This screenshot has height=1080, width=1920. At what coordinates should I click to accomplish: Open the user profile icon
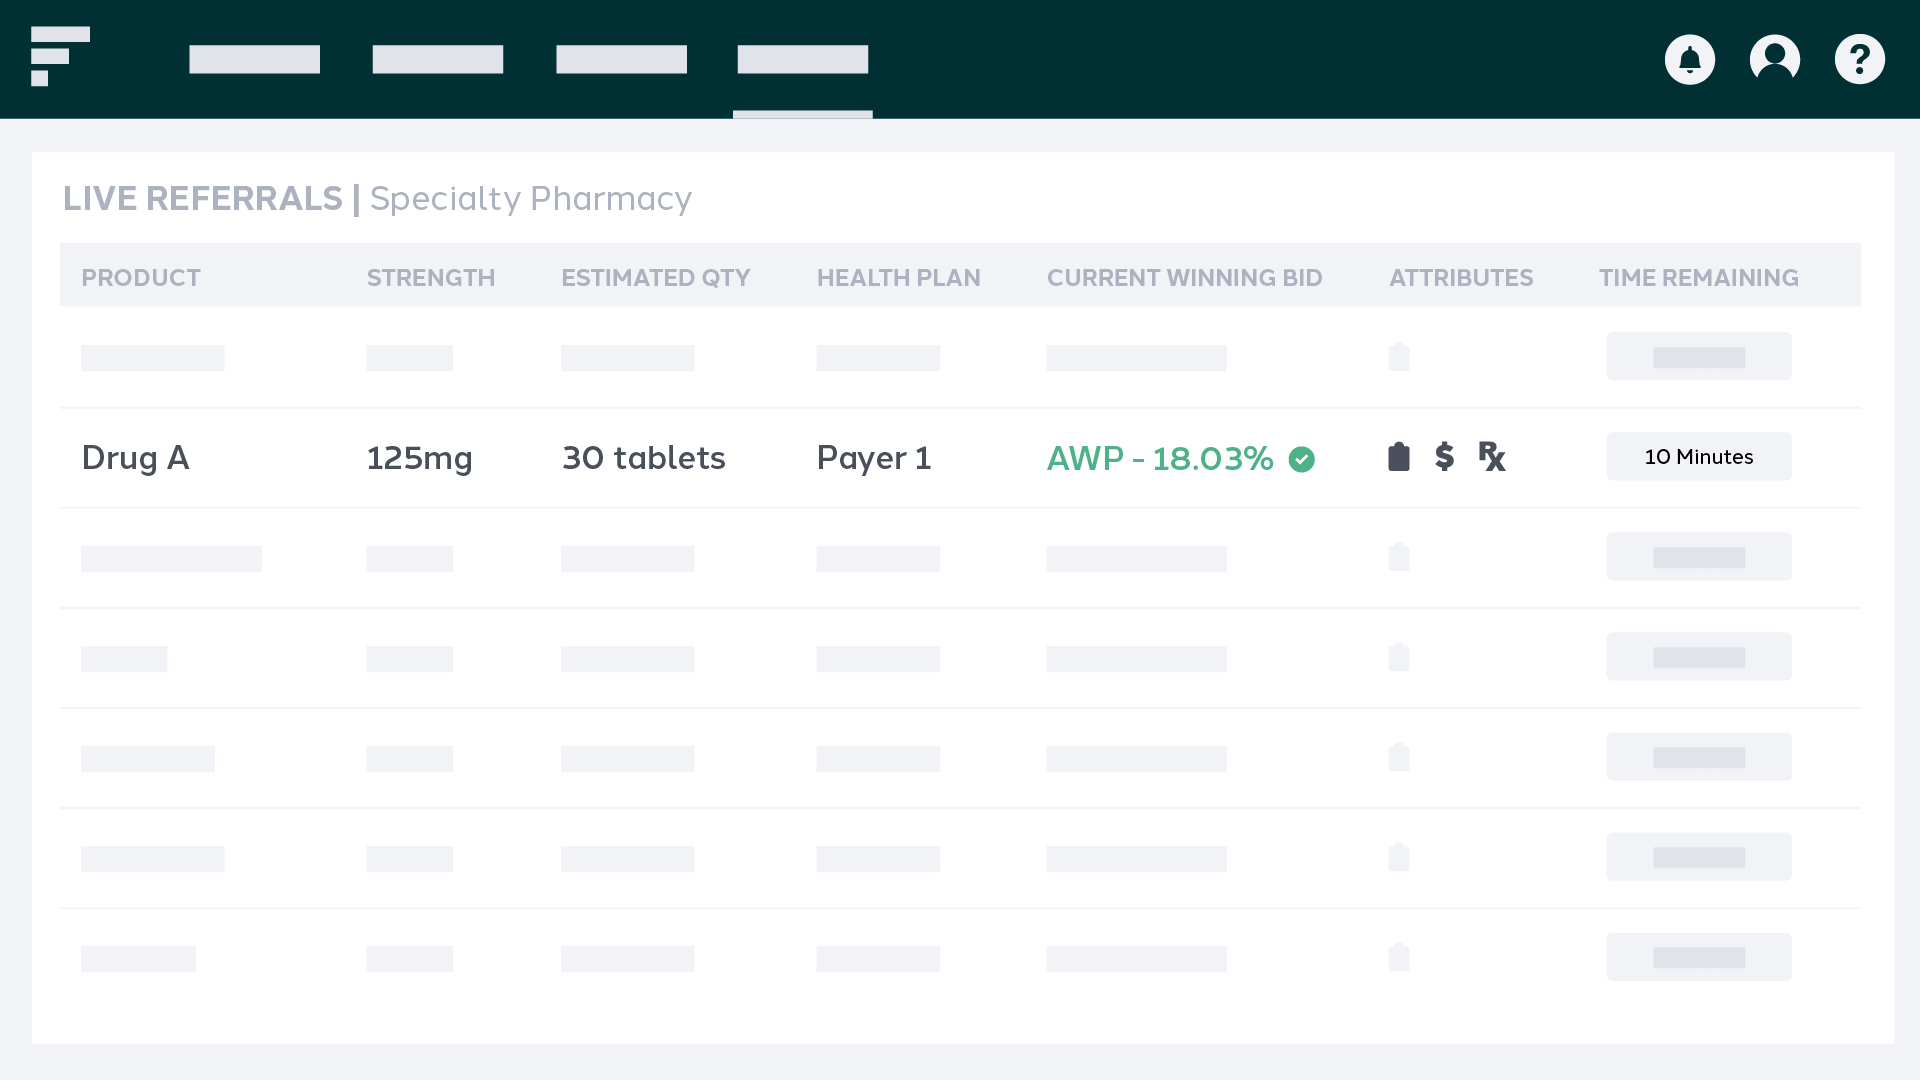tap(1774, 60)
